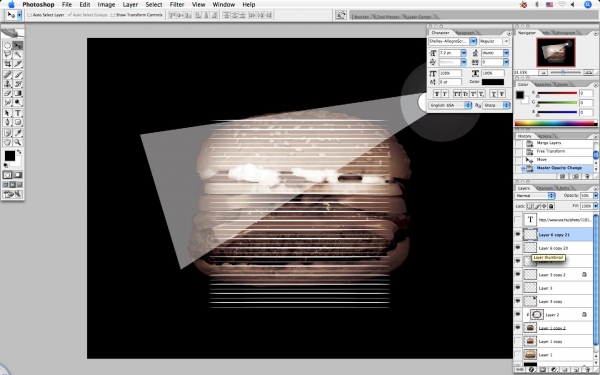600x375 pixels.
Task: Select the Path Selection tool
Action: point(7,113)
